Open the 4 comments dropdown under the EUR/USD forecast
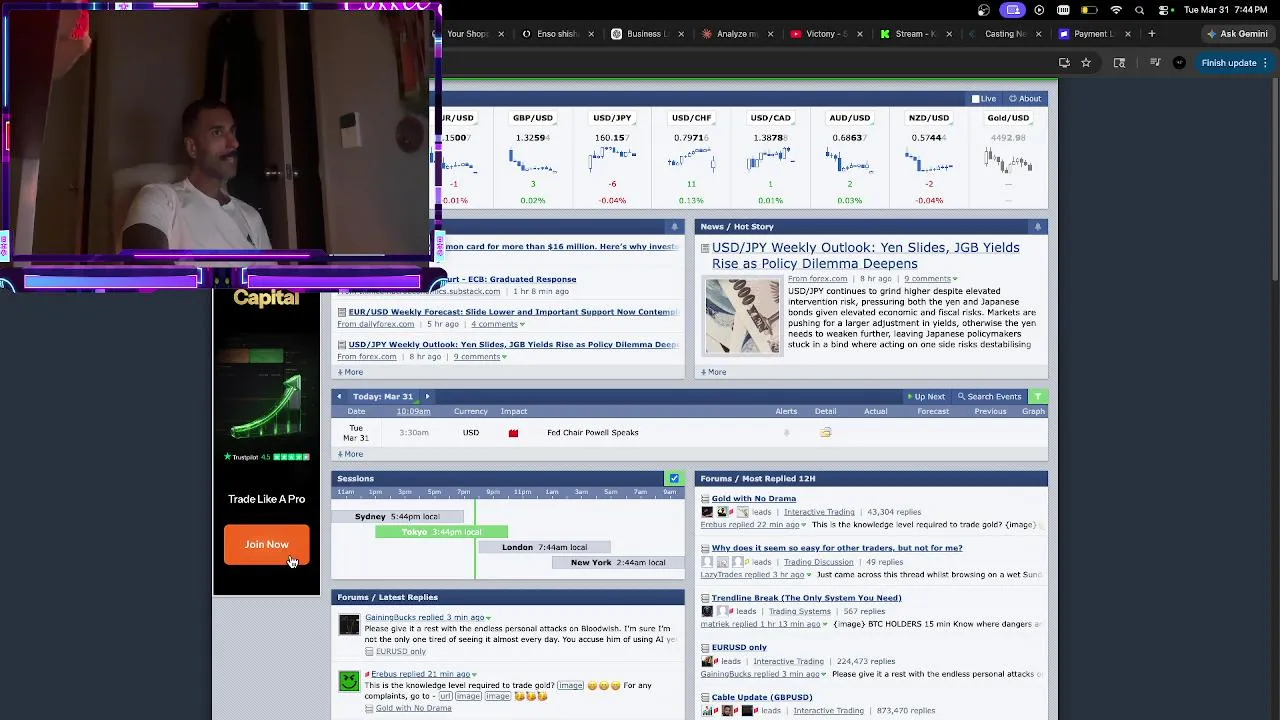This screenshot has width=1280, height=720. [x=498, y=324]
